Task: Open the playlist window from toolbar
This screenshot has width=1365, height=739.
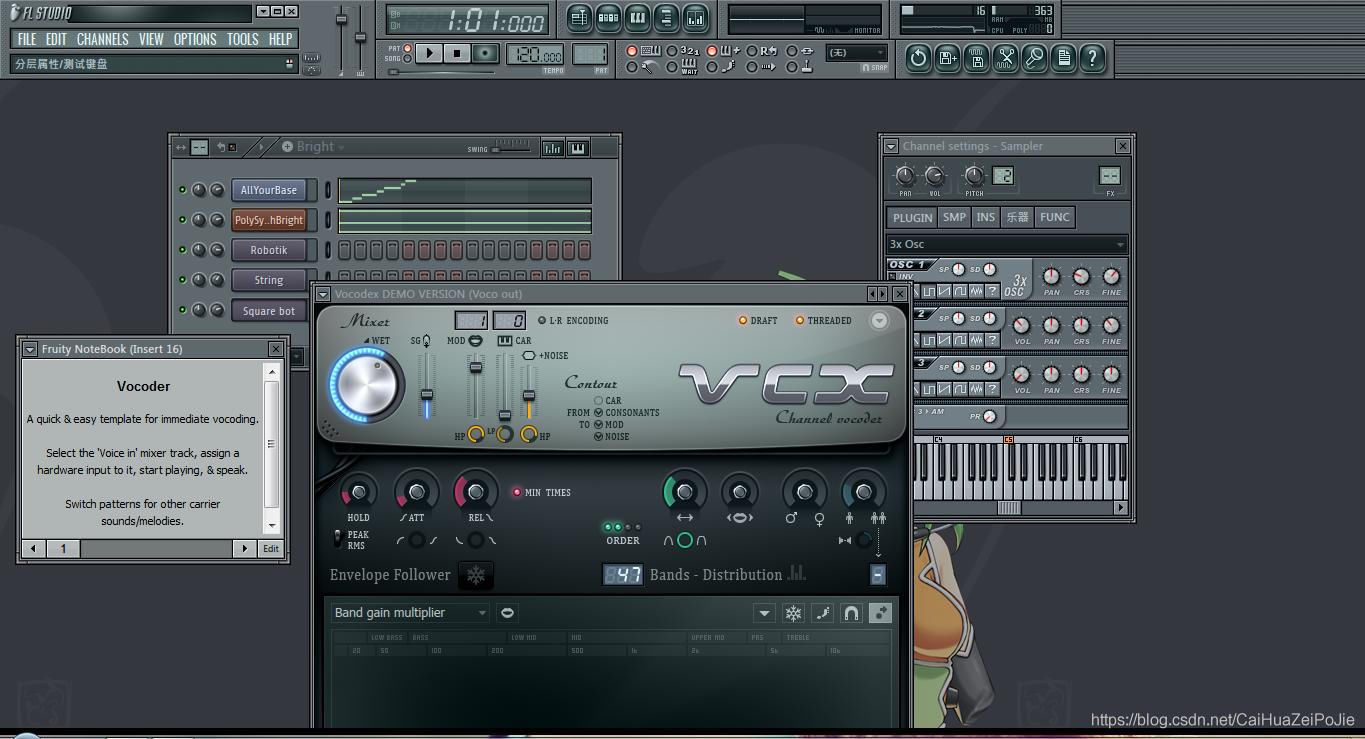Action: (580, 17)
